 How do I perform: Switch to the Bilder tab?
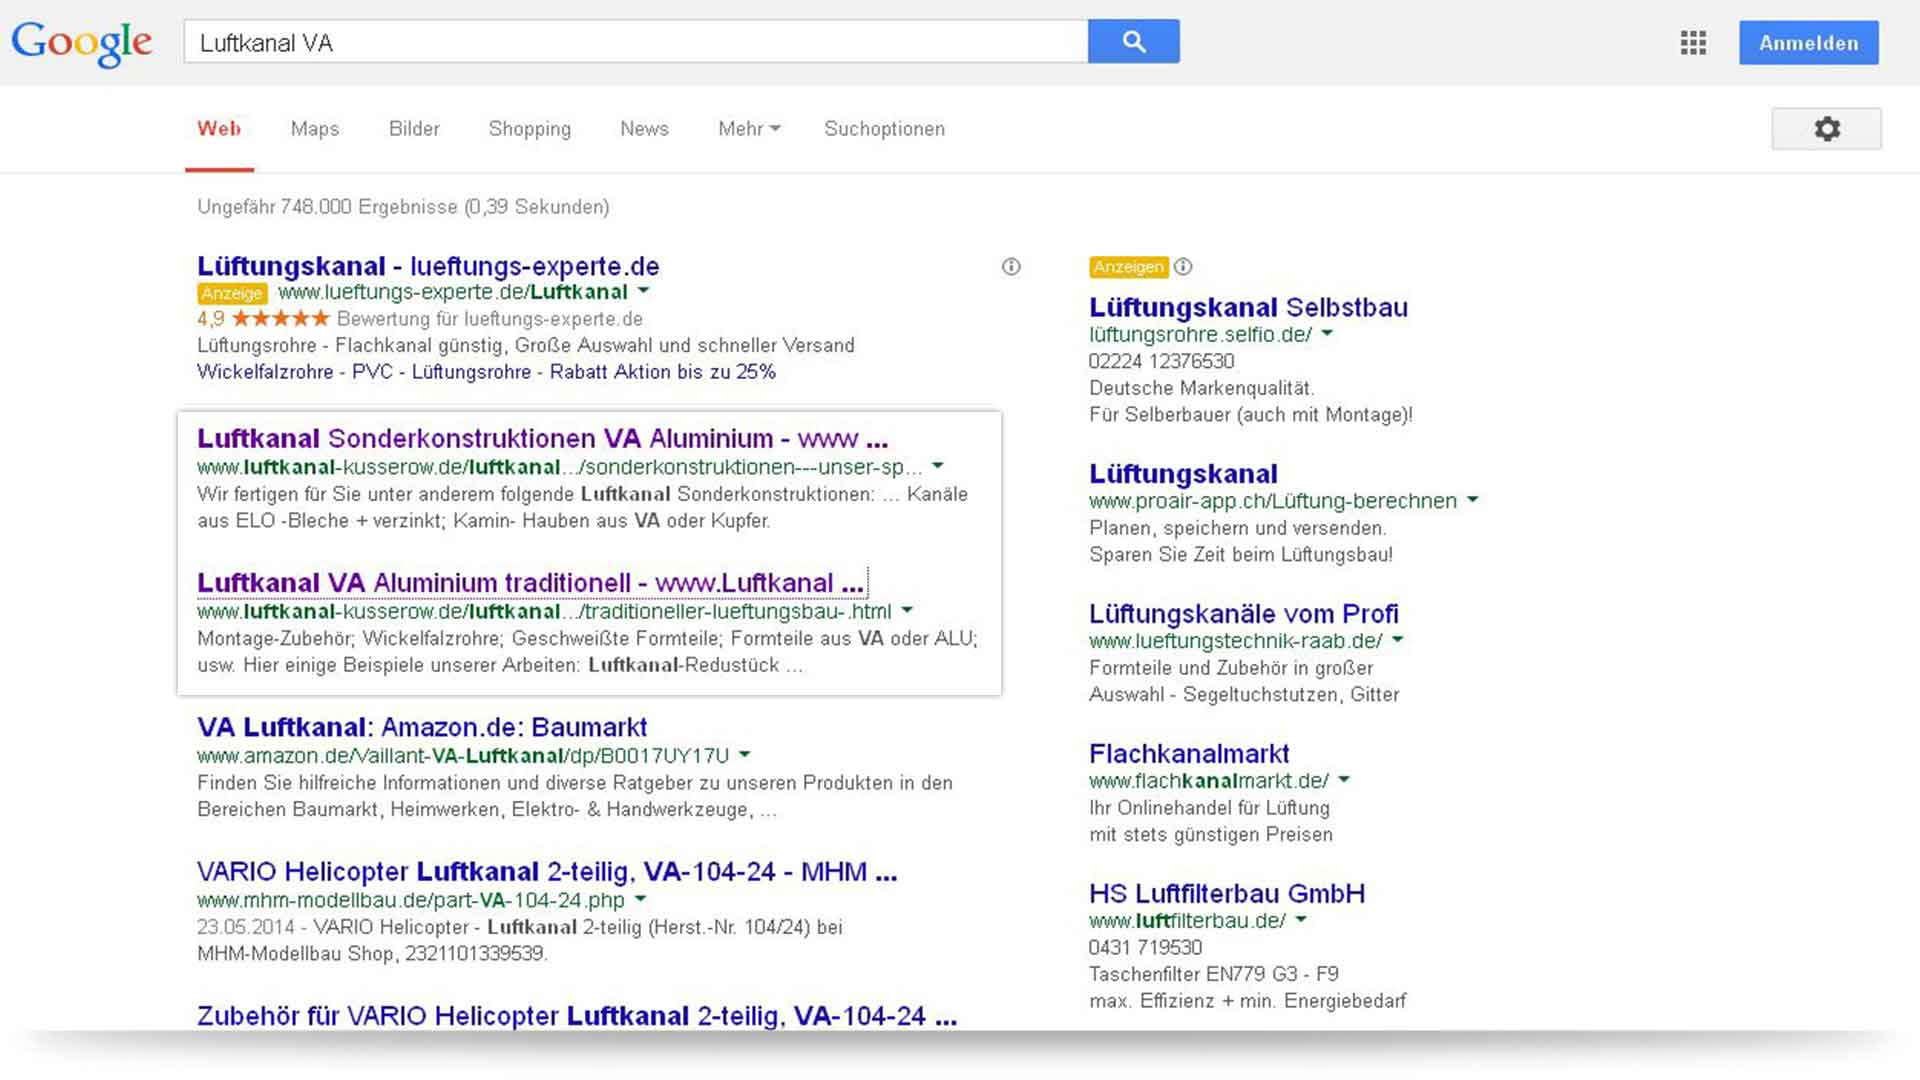[414, 129]
